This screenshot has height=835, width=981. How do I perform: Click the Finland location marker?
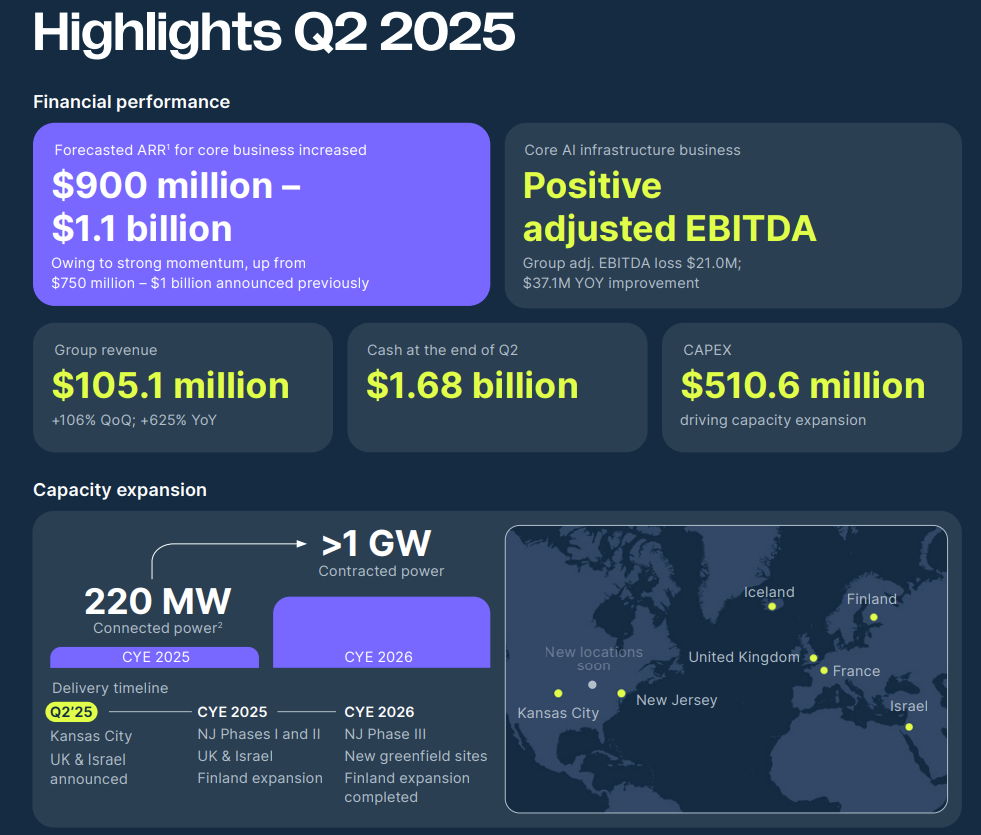(x=873, y=616)
